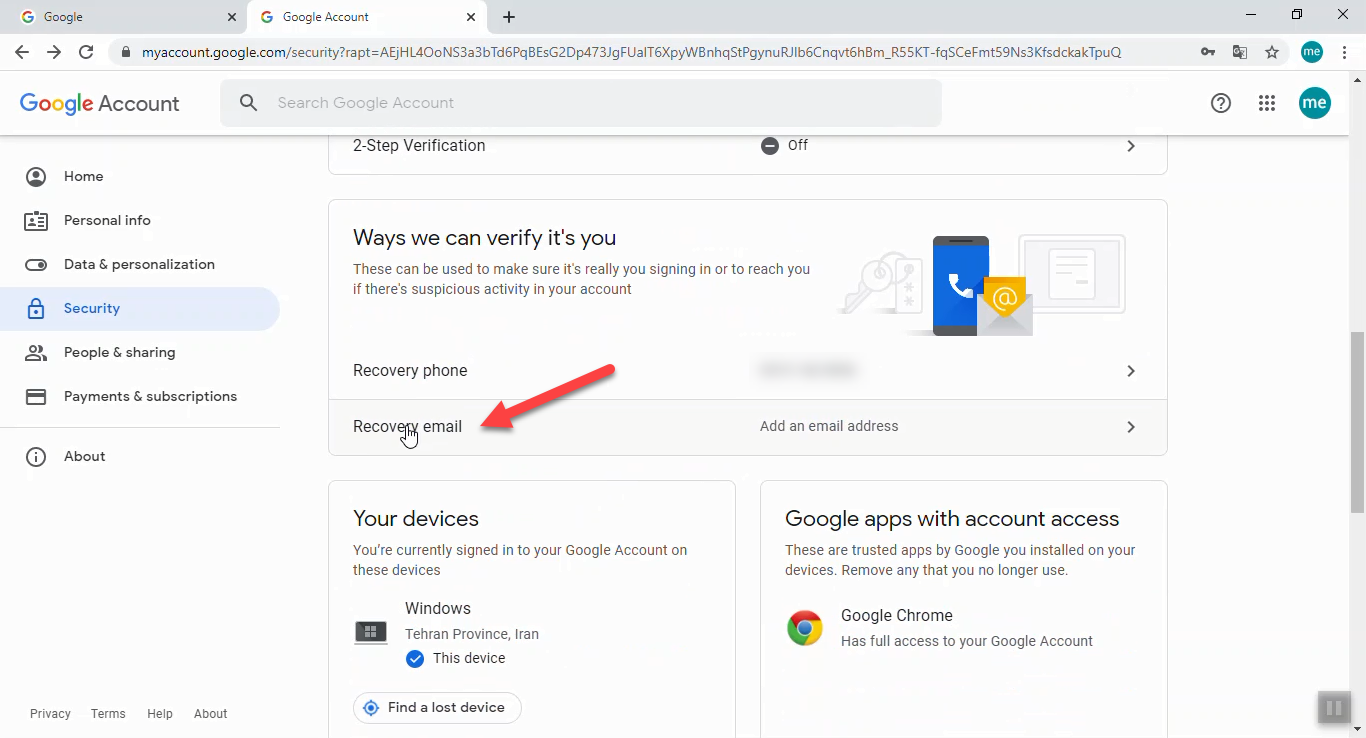Viewport: 1366px width, 738px height.
Task: Click the search icon in the Google Account search bar
Action: tap(248, 102)
